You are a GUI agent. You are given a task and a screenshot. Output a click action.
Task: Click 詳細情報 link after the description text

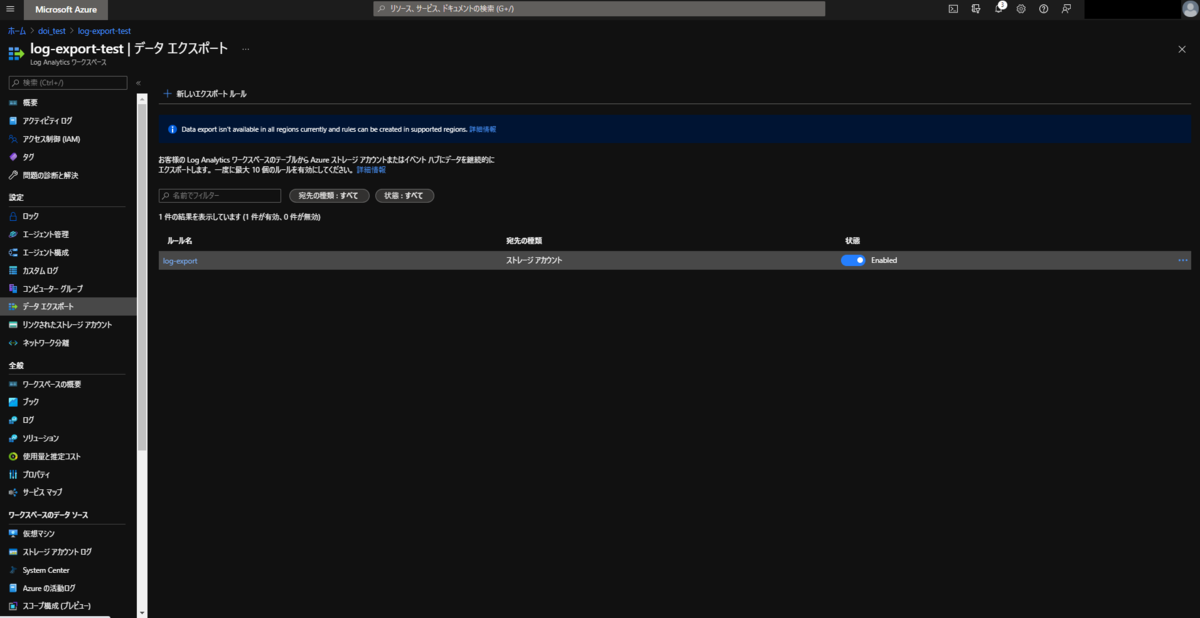(371, 170)
